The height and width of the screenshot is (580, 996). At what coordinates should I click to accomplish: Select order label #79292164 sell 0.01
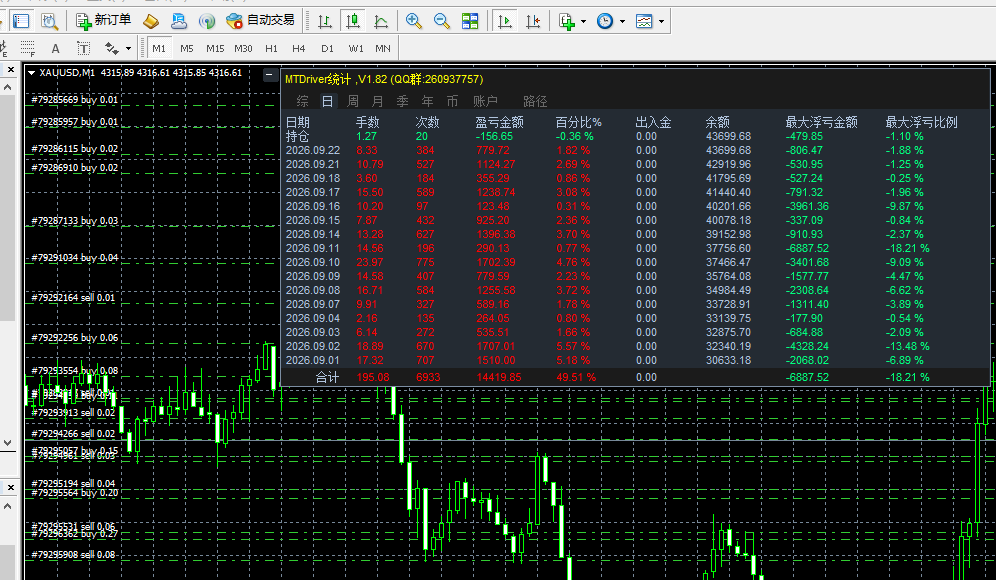tap(73, 297)
